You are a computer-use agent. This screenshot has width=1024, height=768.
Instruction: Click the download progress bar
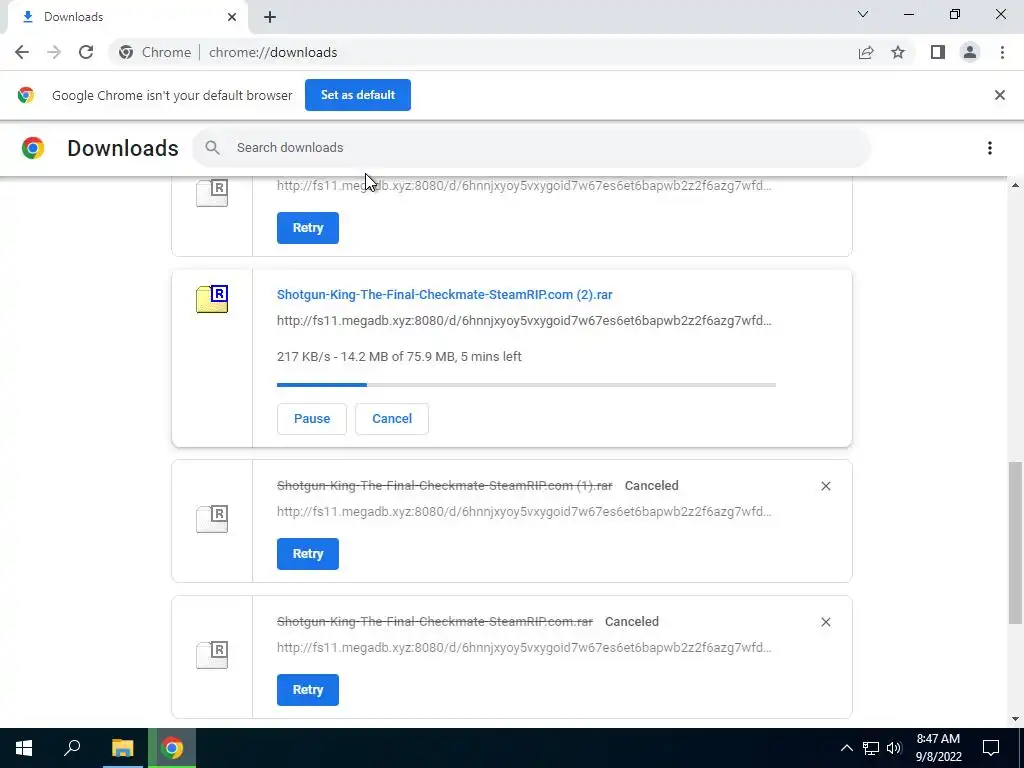click(x=526, y=385)
